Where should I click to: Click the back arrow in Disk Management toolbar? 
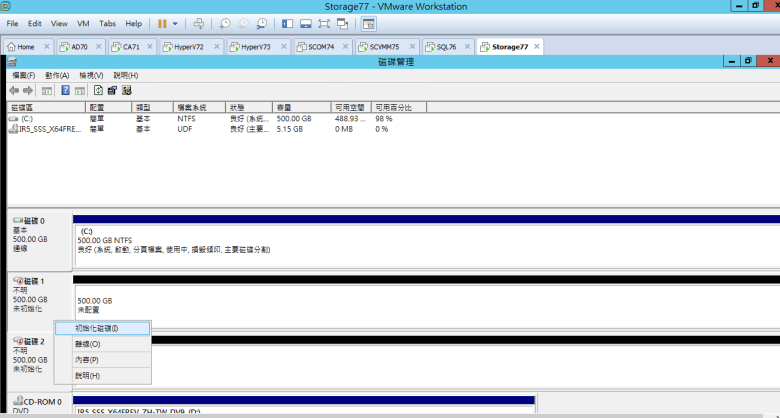point(14,90)
